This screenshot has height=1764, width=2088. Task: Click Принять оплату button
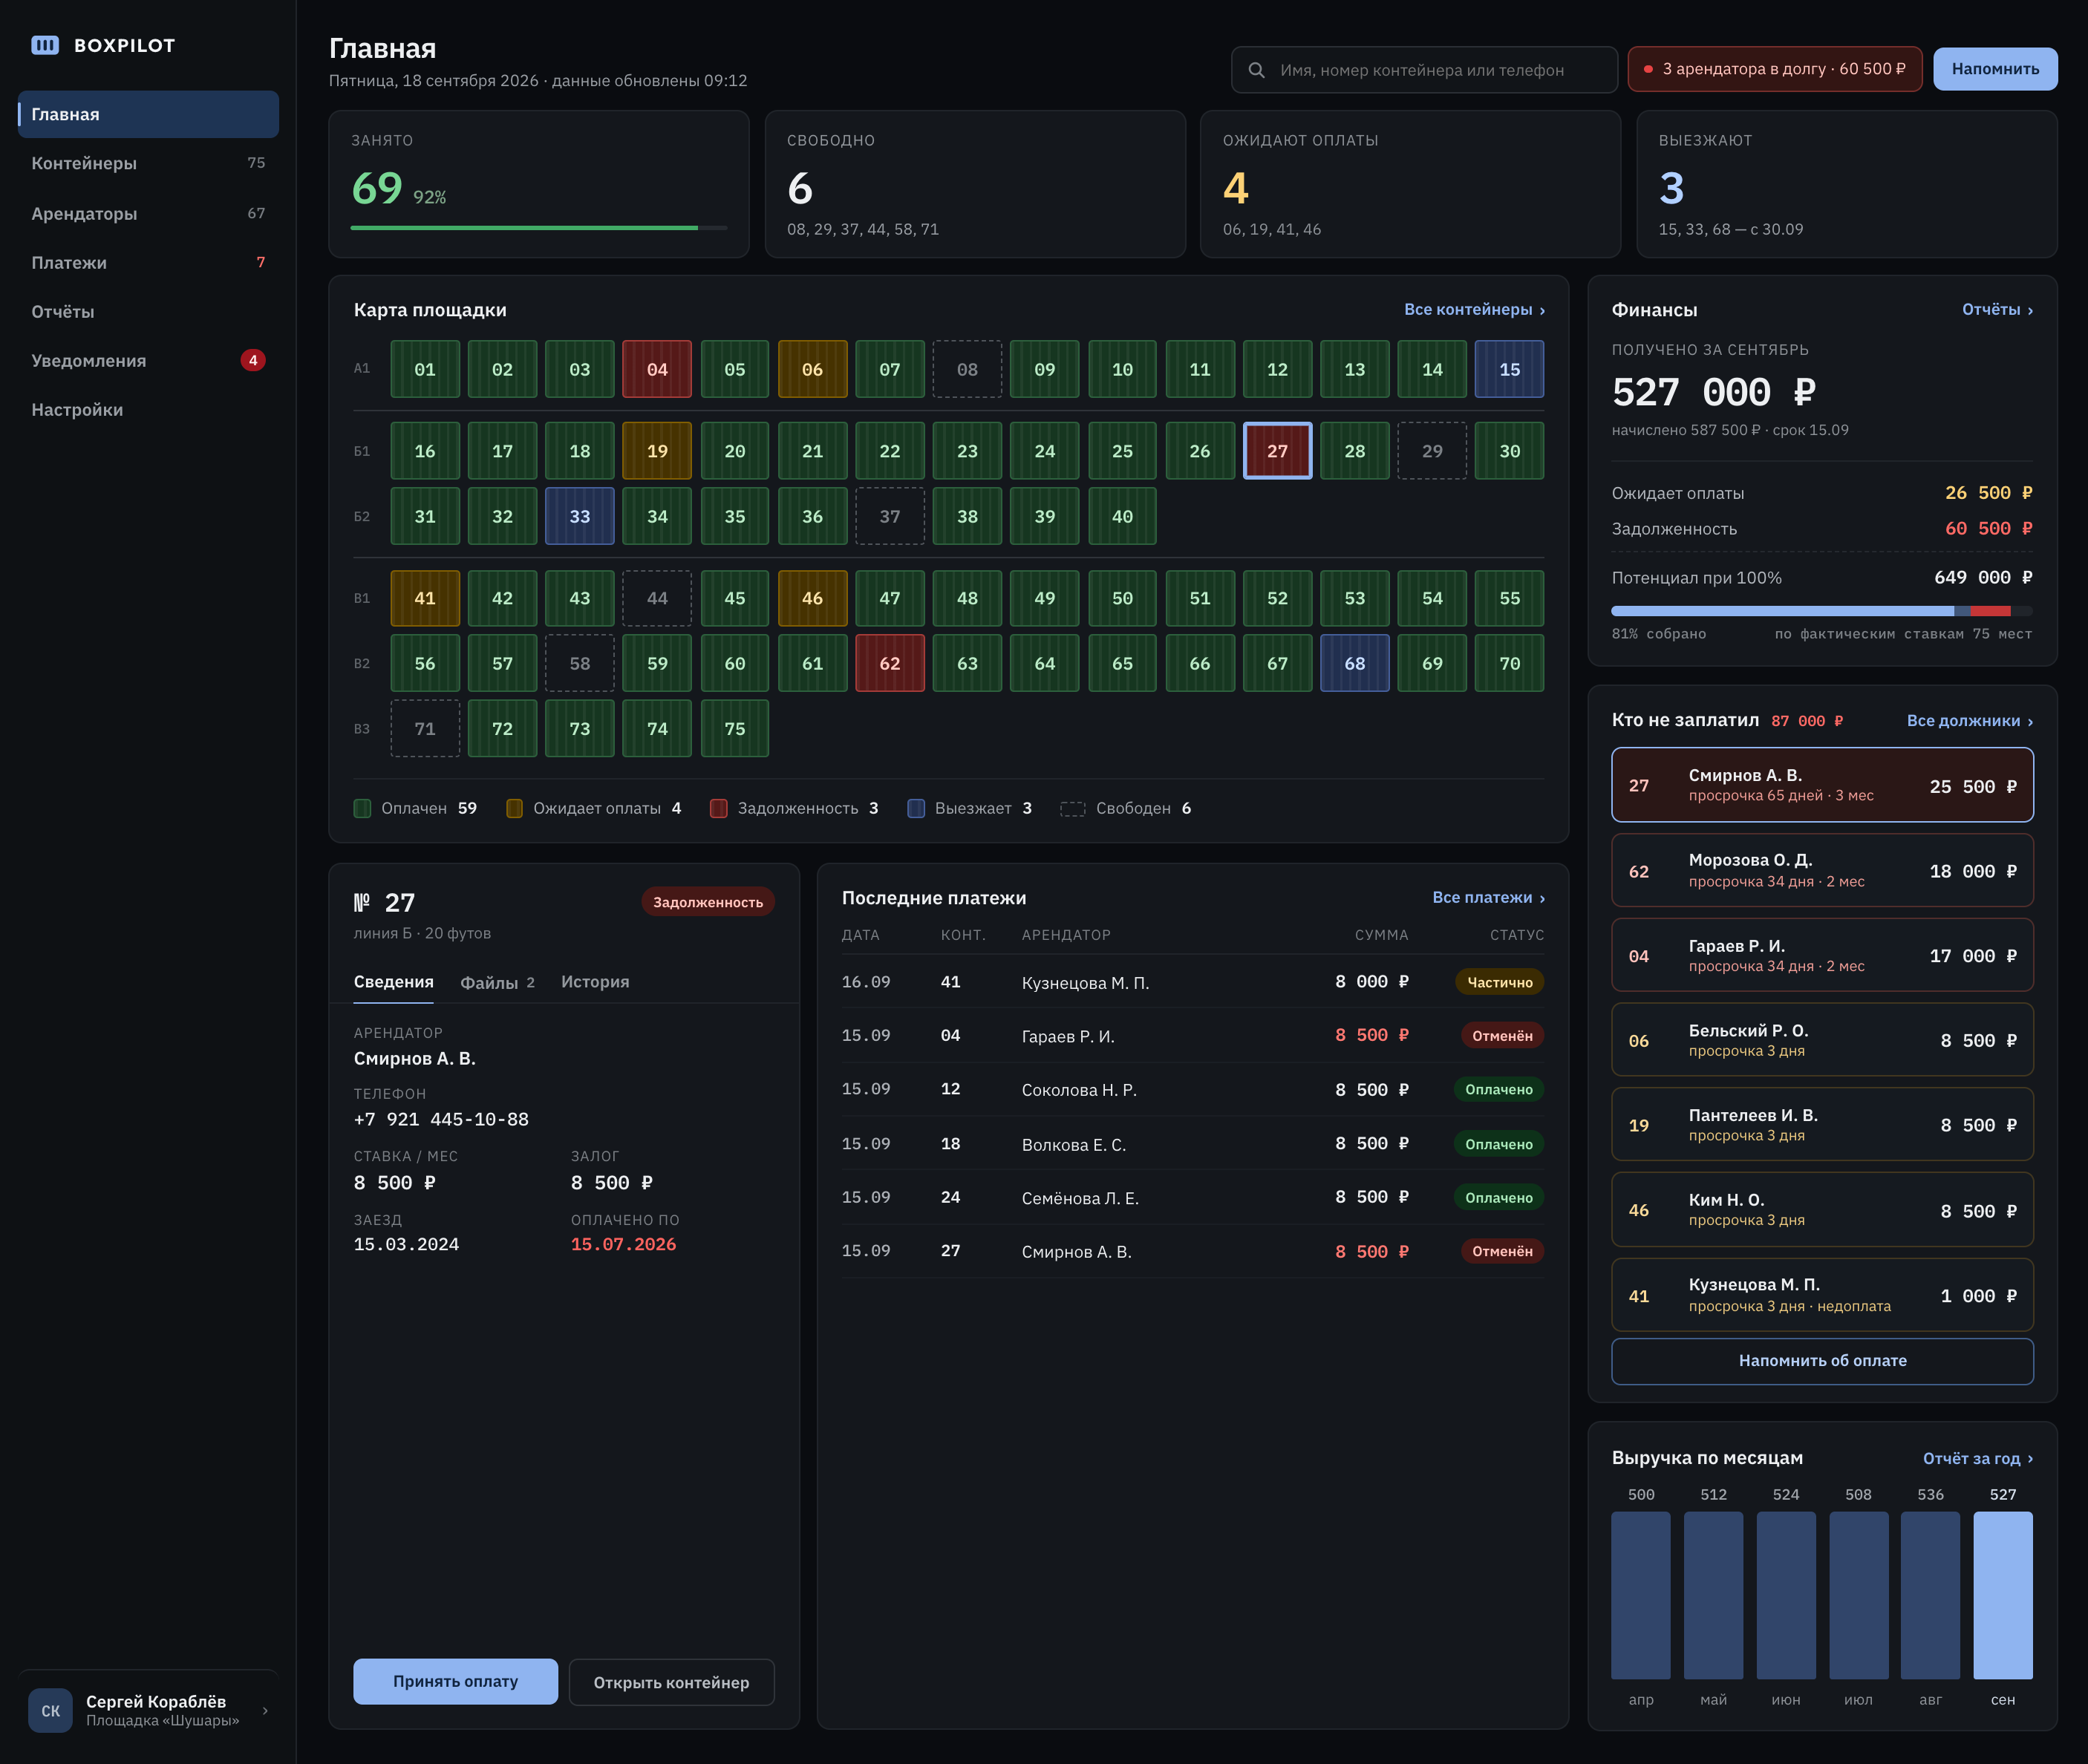coord(455,1682)
